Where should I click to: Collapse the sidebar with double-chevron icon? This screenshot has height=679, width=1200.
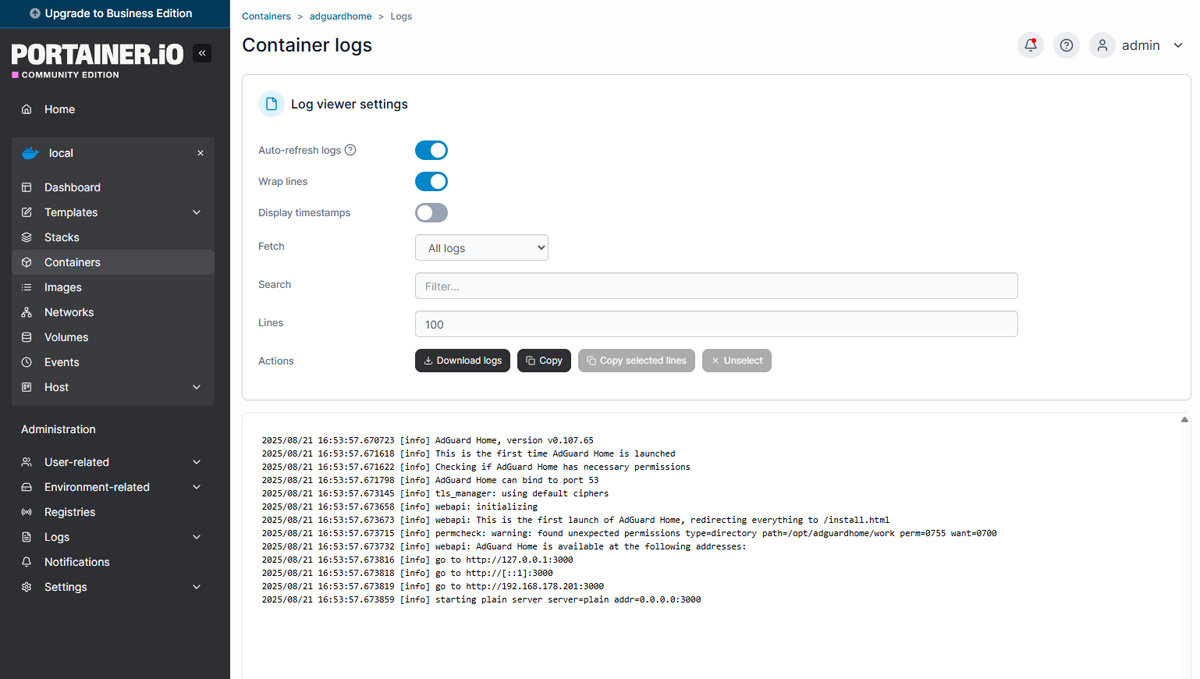202,53
